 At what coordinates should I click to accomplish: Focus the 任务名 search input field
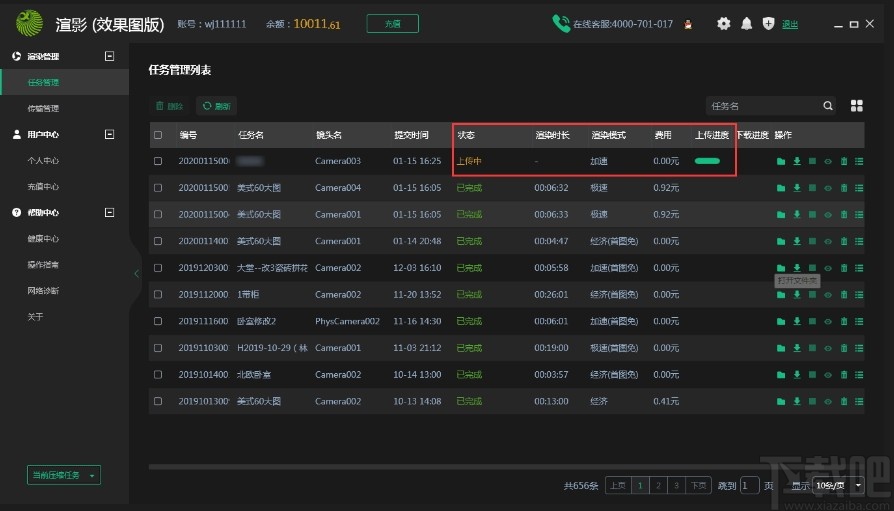click(x=764, y=106)
